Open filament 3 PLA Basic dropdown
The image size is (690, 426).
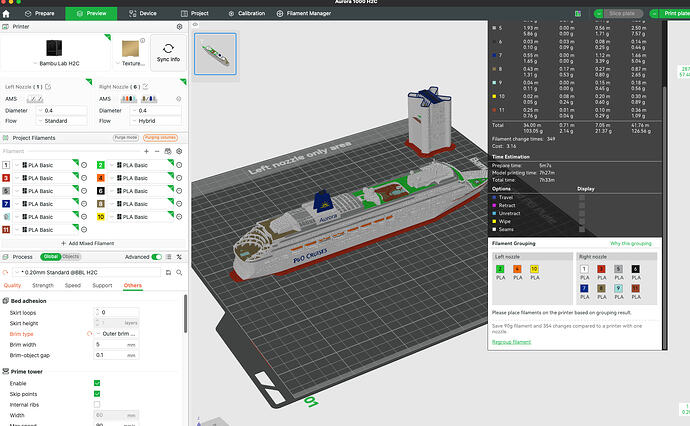(x=45, y=178)
